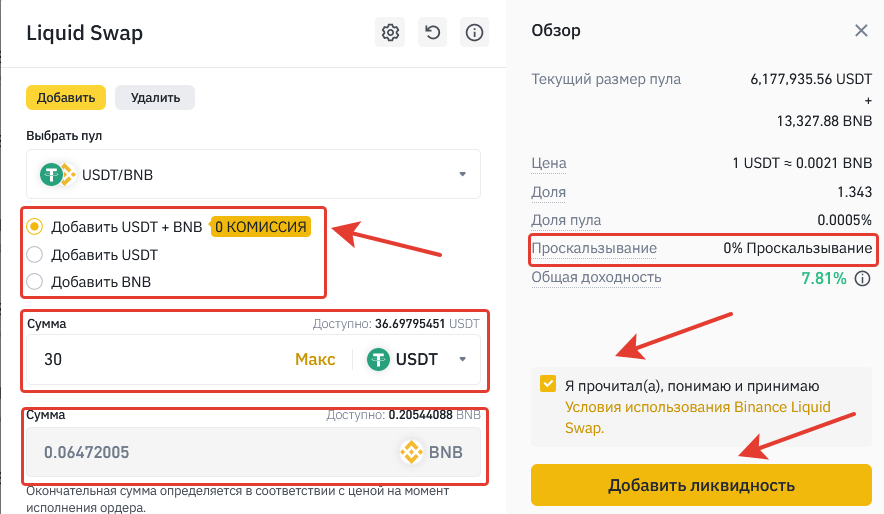Screen dimensions: 884x514
Task: Click the refresh history icon
Action: point(432,32)
